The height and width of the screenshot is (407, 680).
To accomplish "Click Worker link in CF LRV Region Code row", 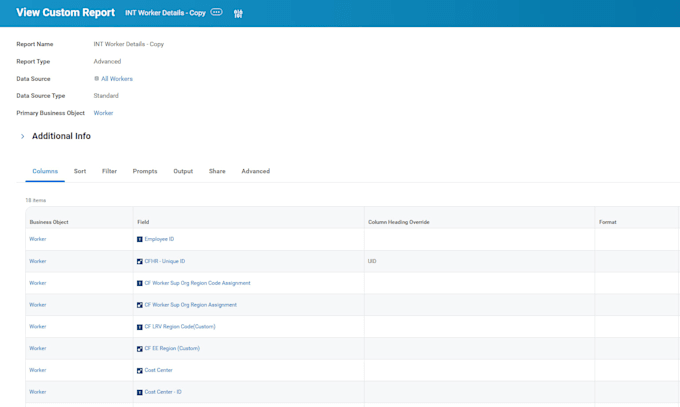I will coord(38,326).
